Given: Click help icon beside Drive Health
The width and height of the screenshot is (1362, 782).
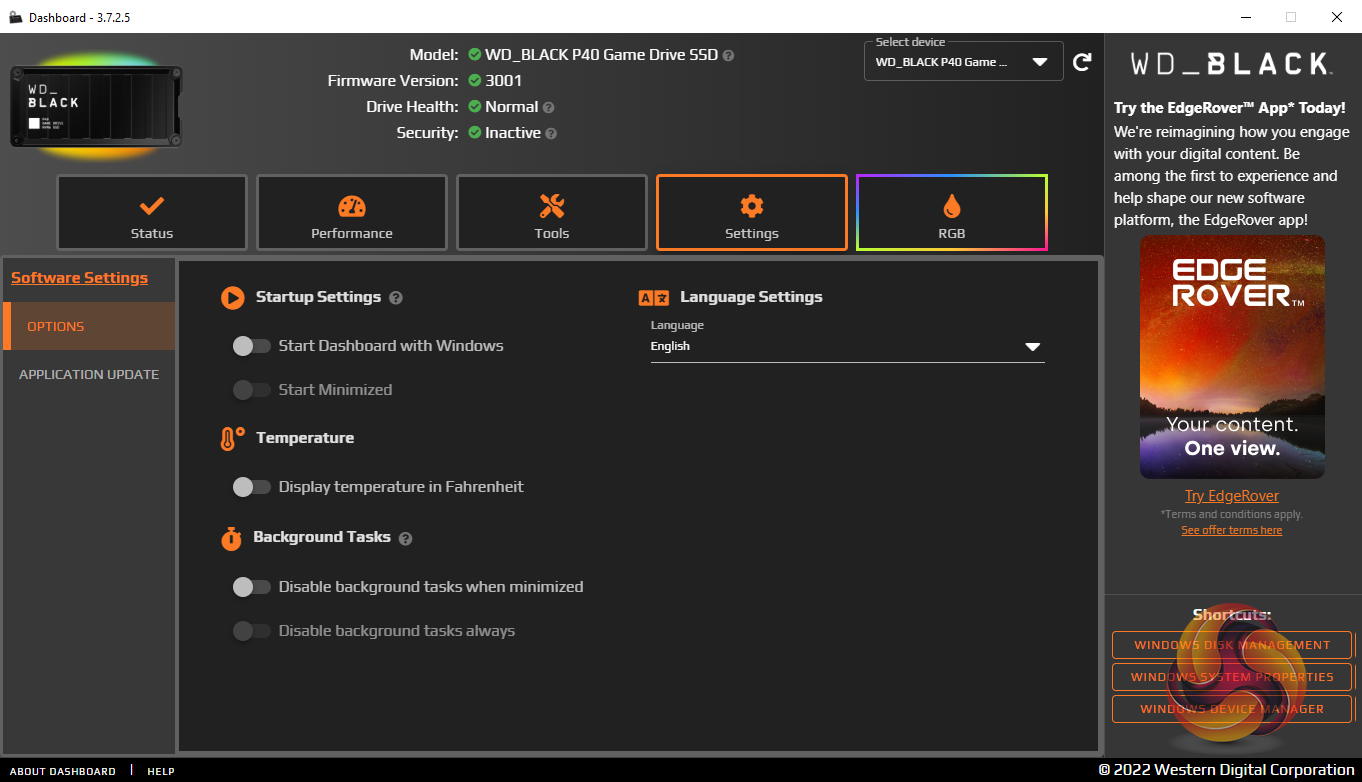Looking at the screenshot, I should pyautogui.click(x=549, y=107).
